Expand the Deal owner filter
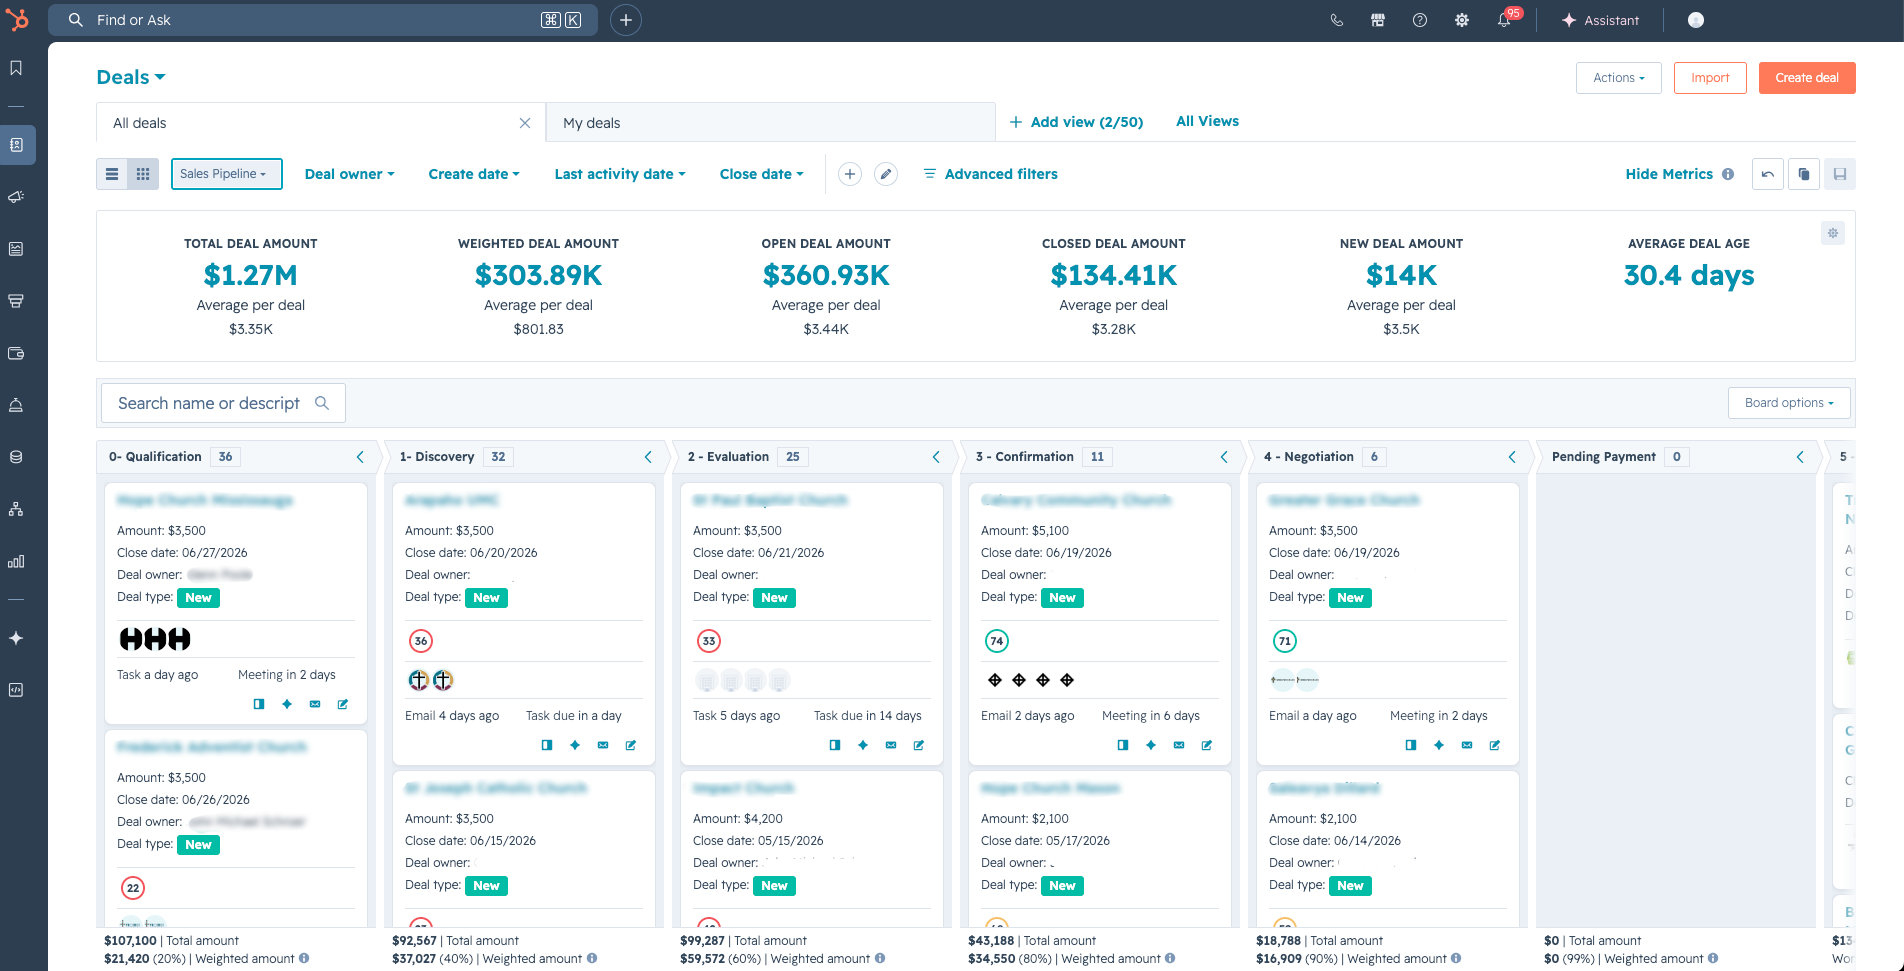 point(349,174)
